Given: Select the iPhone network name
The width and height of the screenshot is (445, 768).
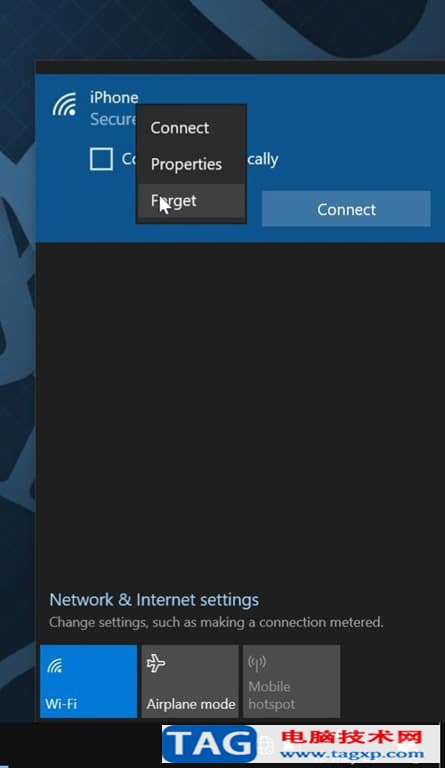Looking at the screenshot, I should coord(114,97).
